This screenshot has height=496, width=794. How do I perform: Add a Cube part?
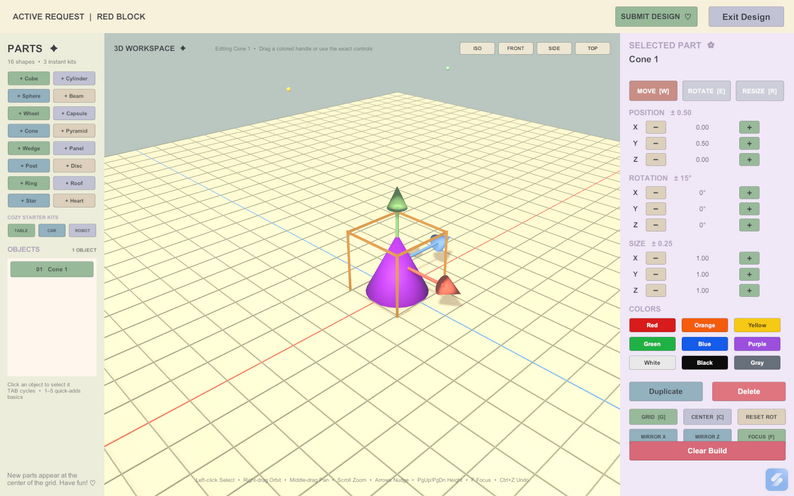pos(29,78)
